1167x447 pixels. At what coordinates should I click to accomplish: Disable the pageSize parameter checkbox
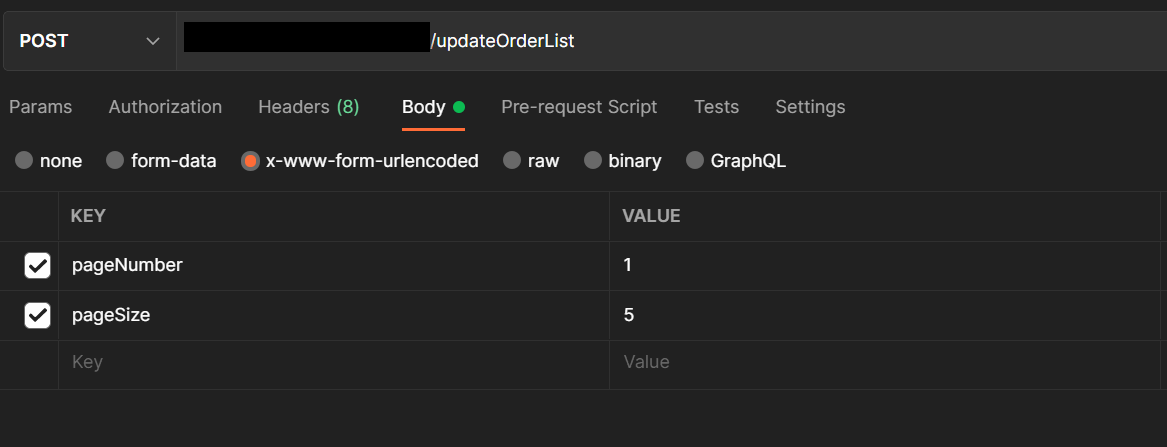[37, 316]
